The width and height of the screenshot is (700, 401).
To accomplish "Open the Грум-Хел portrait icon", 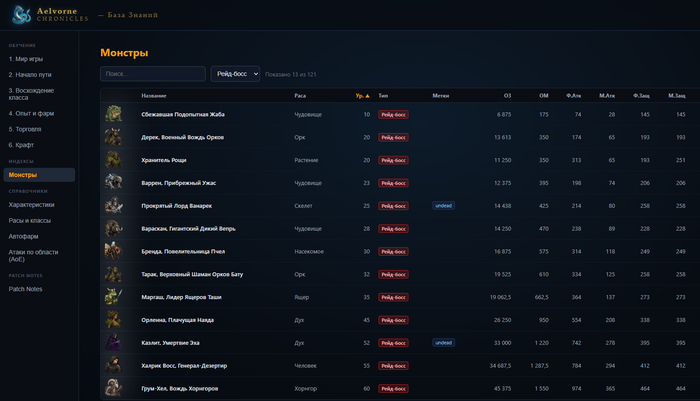I will pos(113,388).
